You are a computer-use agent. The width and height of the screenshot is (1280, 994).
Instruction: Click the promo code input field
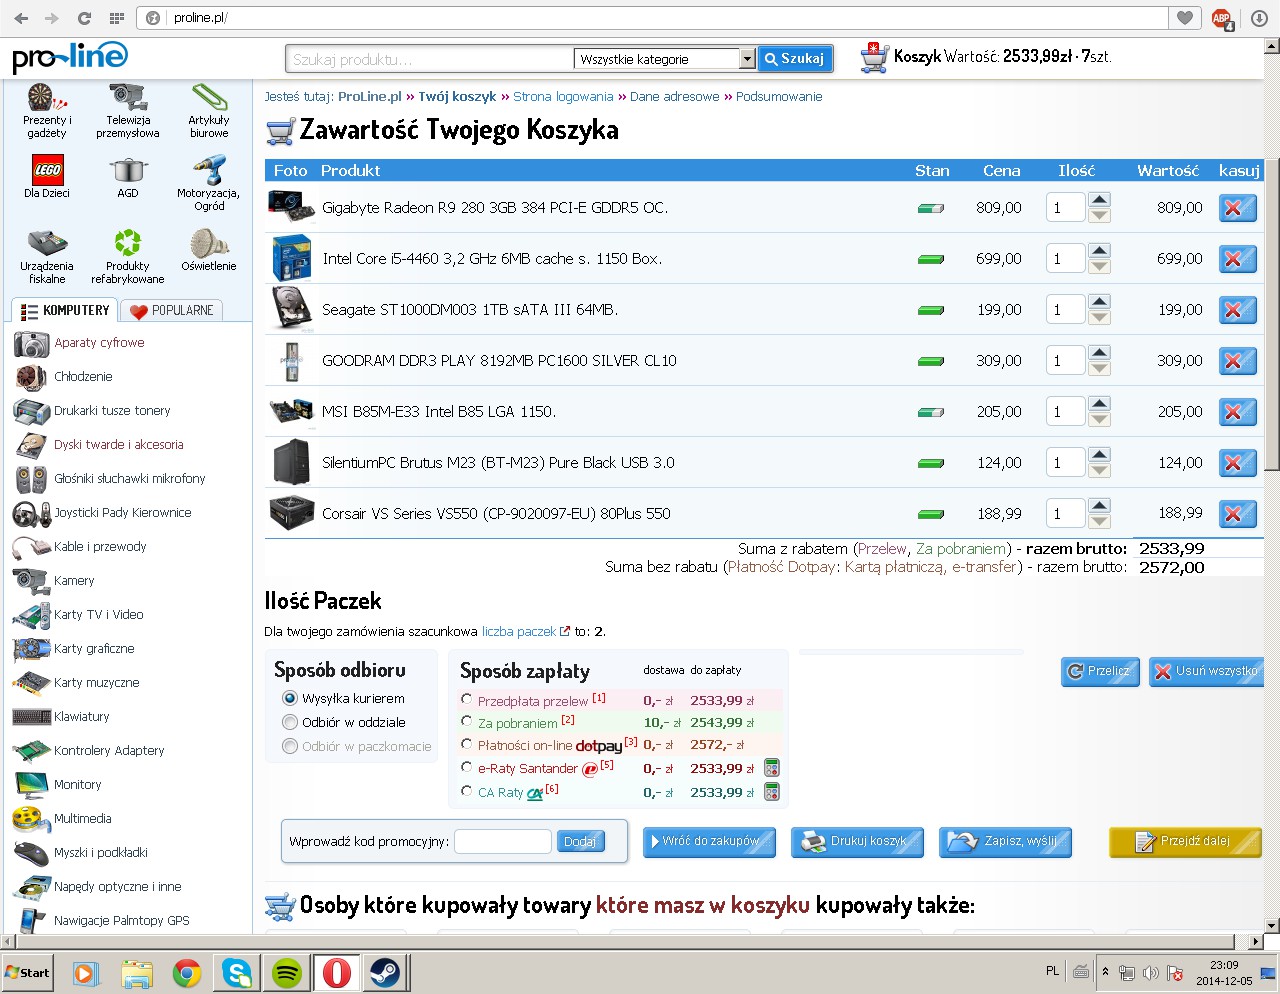tap(503, 842)
